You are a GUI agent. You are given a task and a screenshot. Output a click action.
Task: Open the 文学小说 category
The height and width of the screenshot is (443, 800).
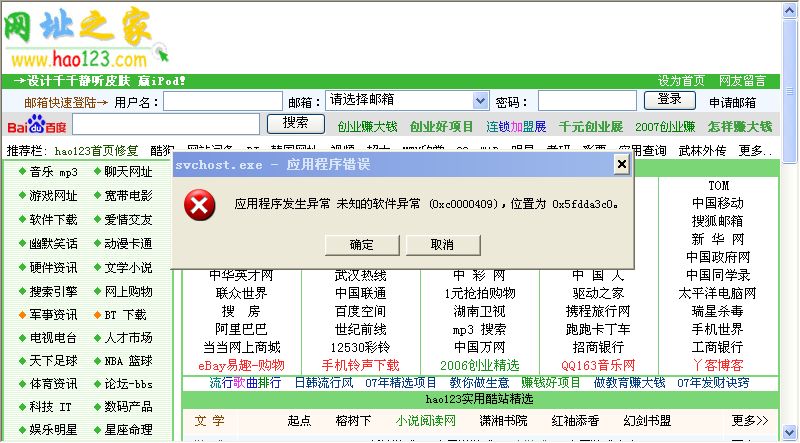[x=129, y=267]
